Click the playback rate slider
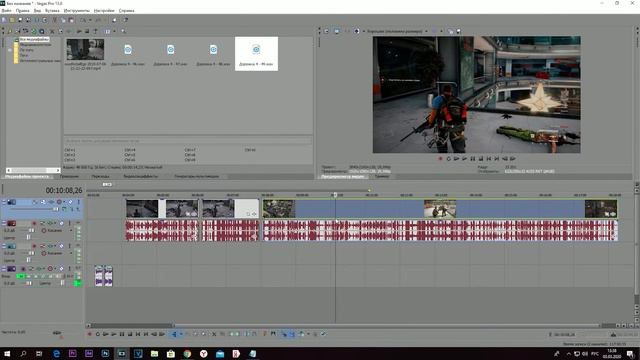This screenshot has height=360, width=640. [x=57, y=333]
